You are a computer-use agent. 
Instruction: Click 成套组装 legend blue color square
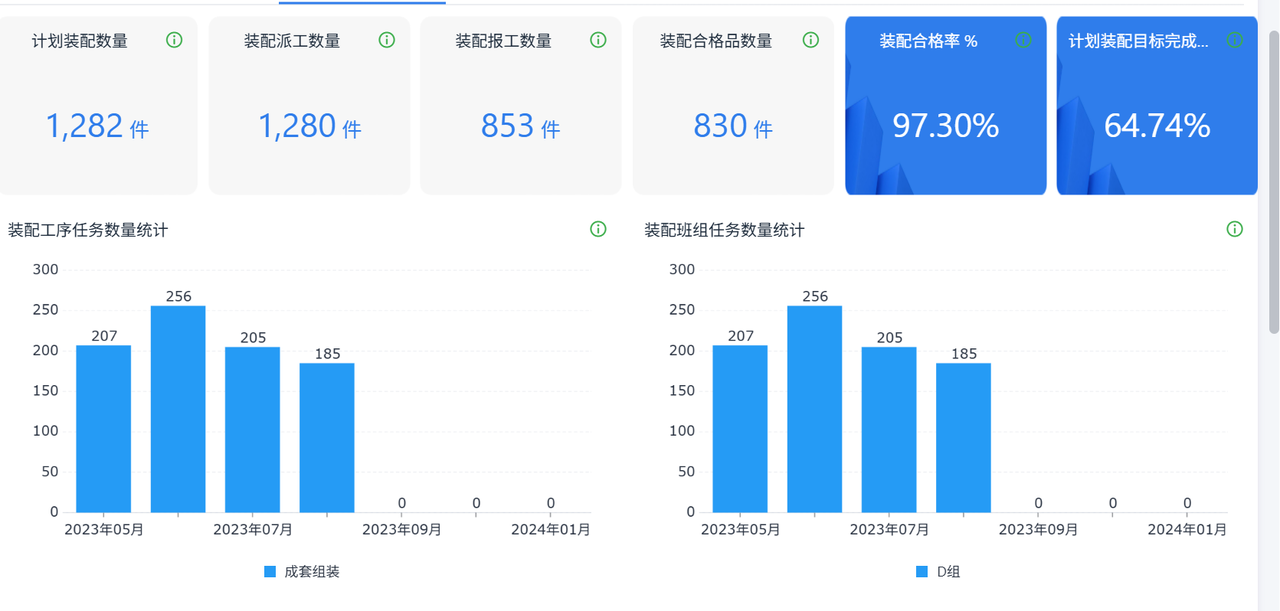click(x=270, y=572)
